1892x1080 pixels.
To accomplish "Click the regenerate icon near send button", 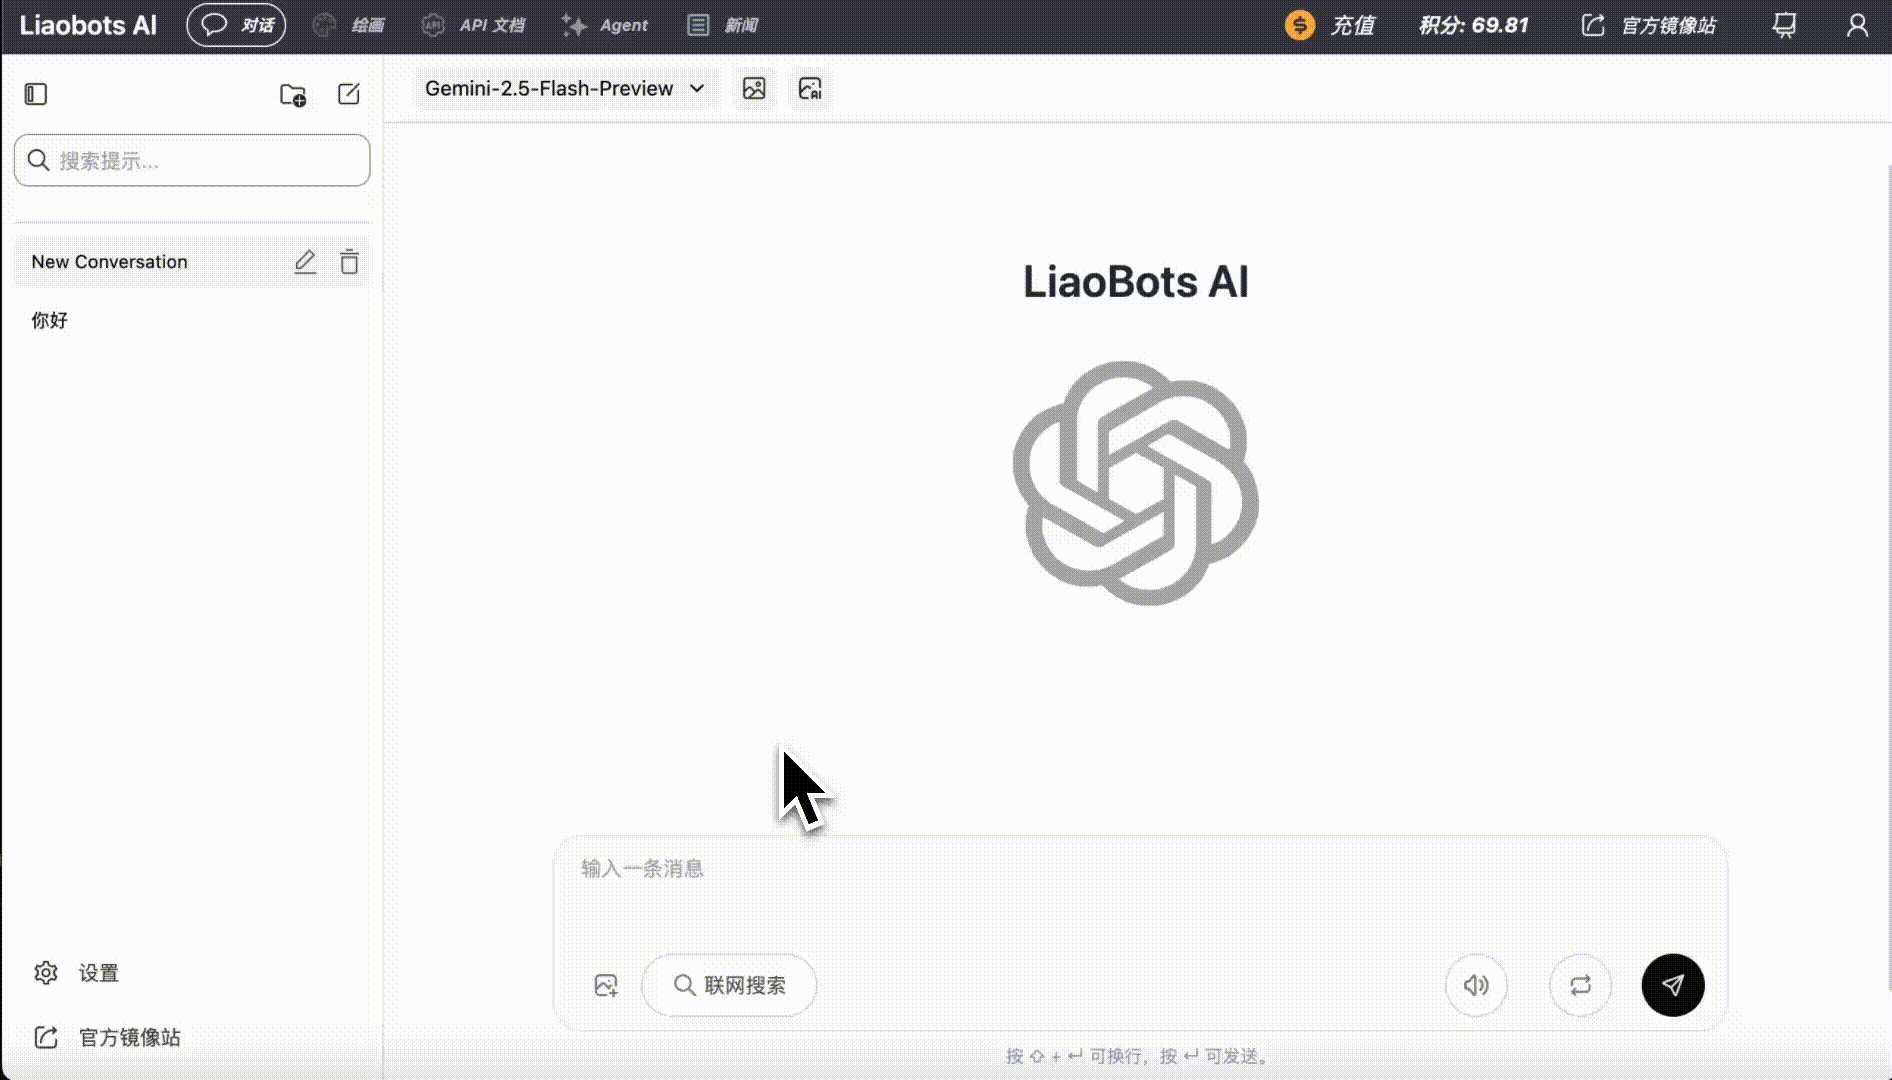I will tap(1580, 985).
